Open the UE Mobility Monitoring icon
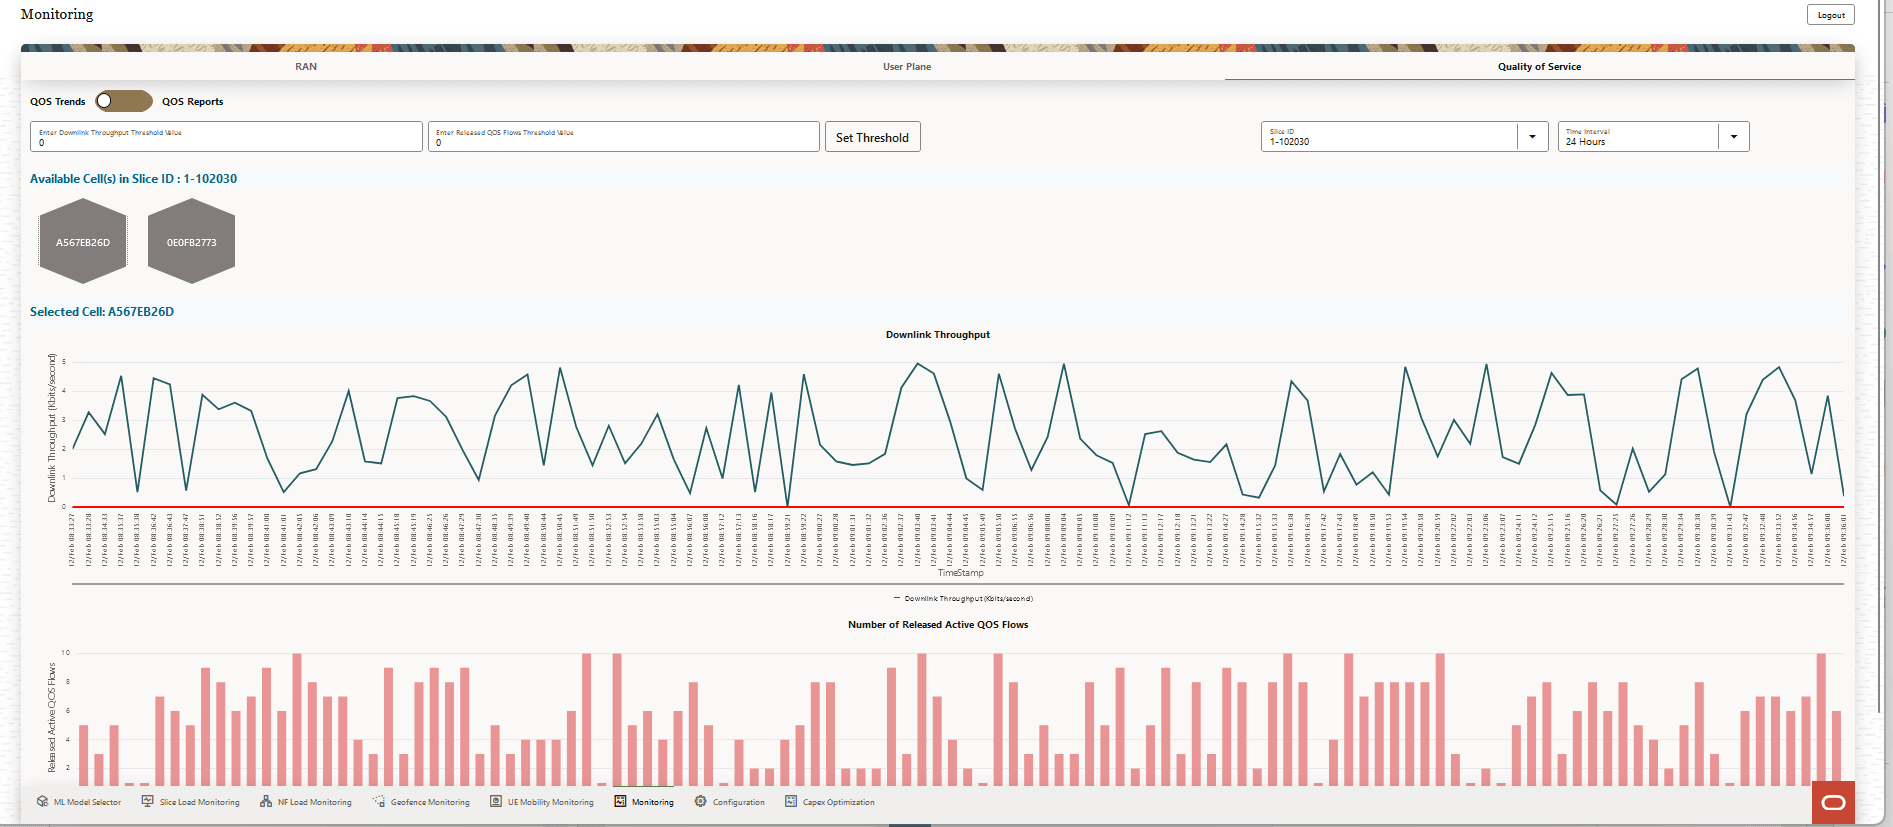 click(x=496, y=802)
